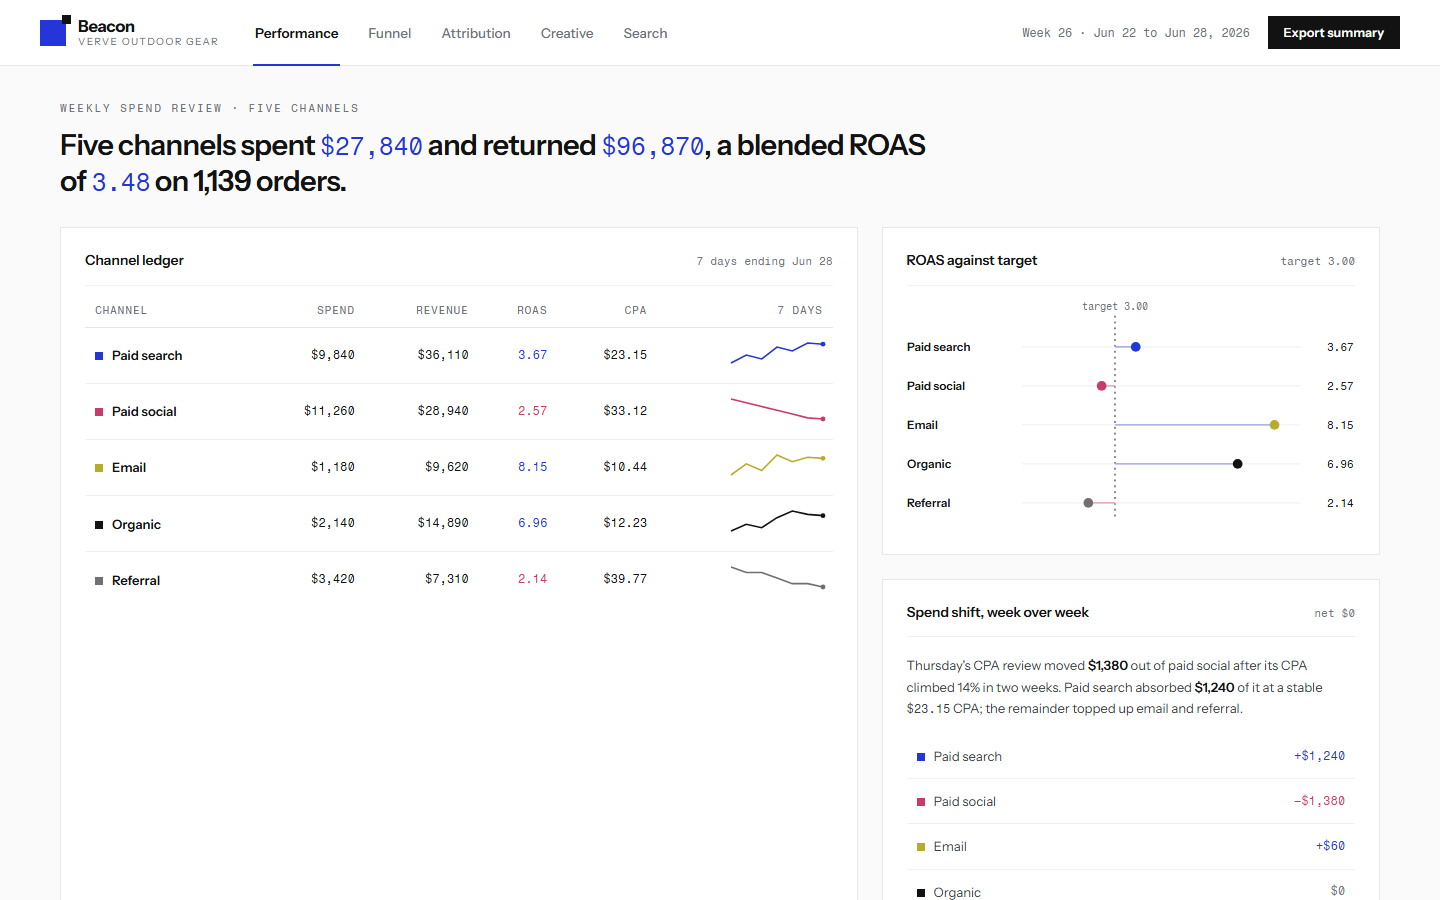1440x900 pixels.
Task: Click the $10.44 CPA value
Action: coord(625,467)
